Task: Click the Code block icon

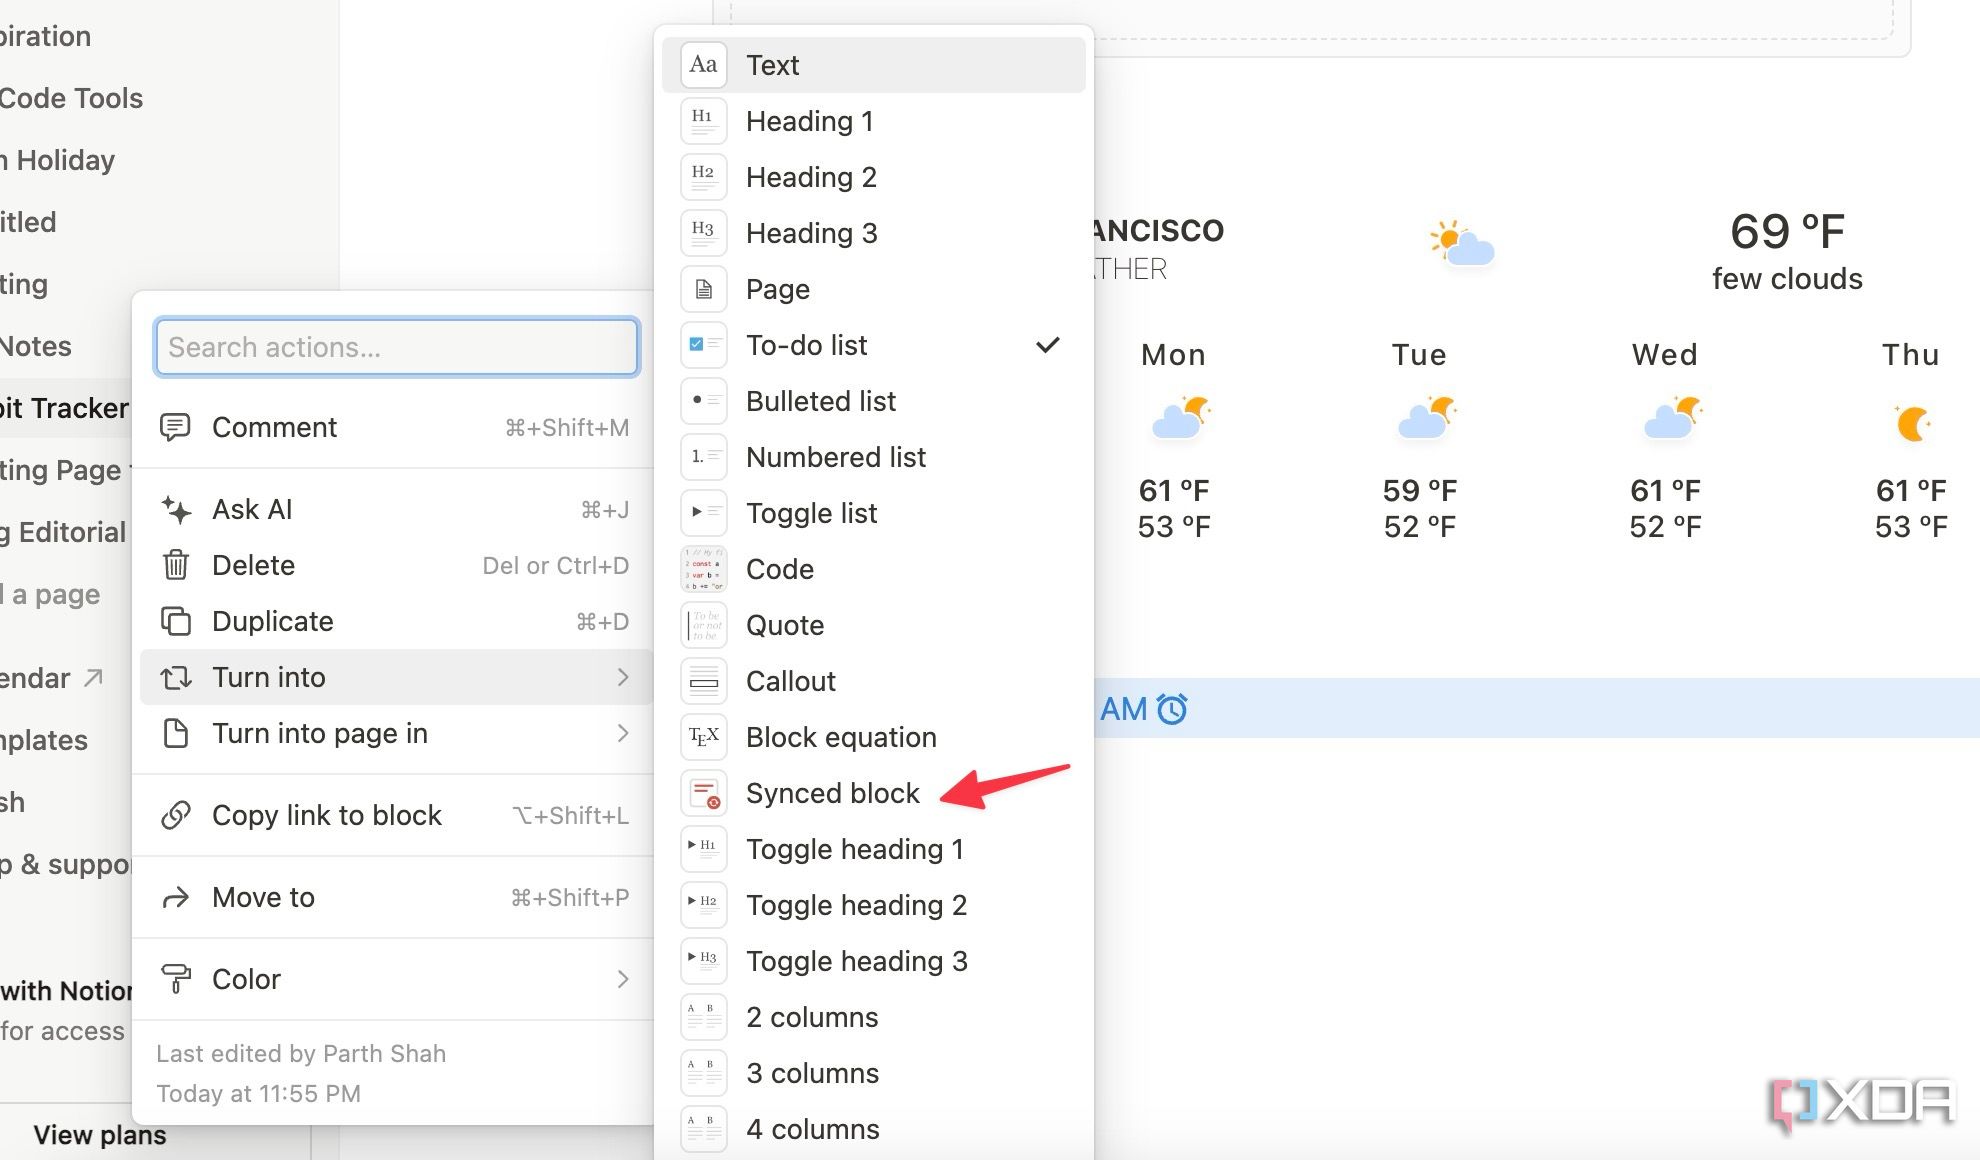Action: point(704,568)
